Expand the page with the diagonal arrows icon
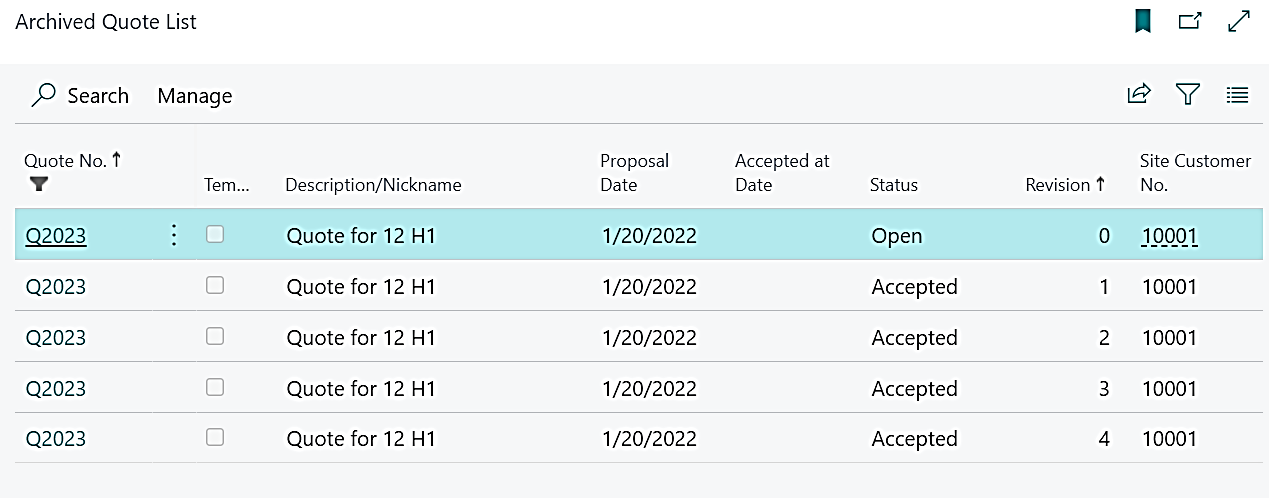The image size is (1269, 498). click(1239, 21)
